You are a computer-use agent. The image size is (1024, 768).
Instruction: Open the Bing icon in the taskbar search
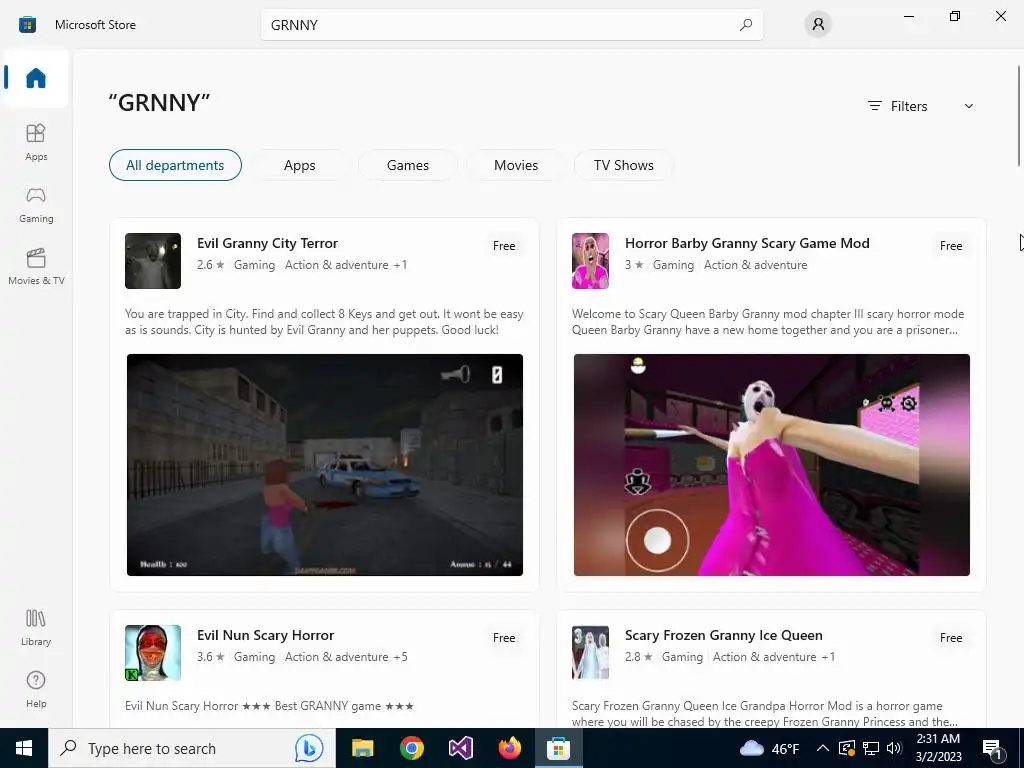click(308, 748)
